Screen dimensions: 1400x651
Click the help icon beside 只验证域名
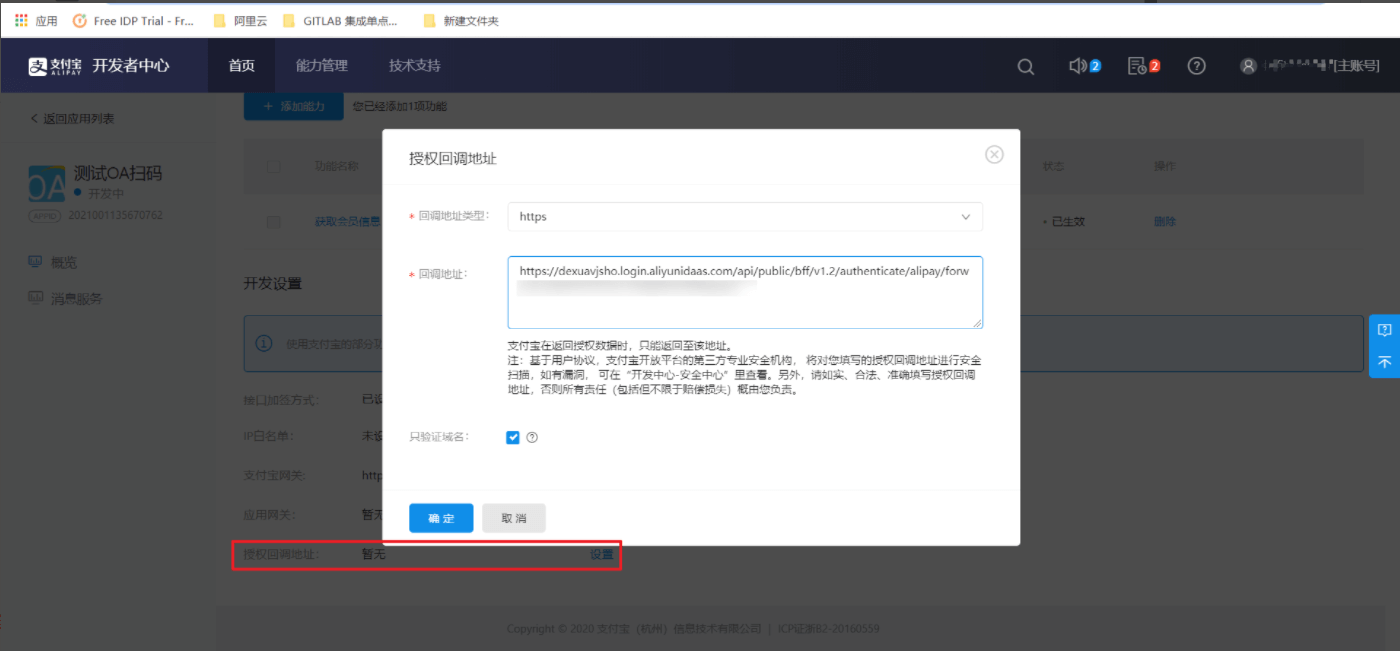[532, 437]
